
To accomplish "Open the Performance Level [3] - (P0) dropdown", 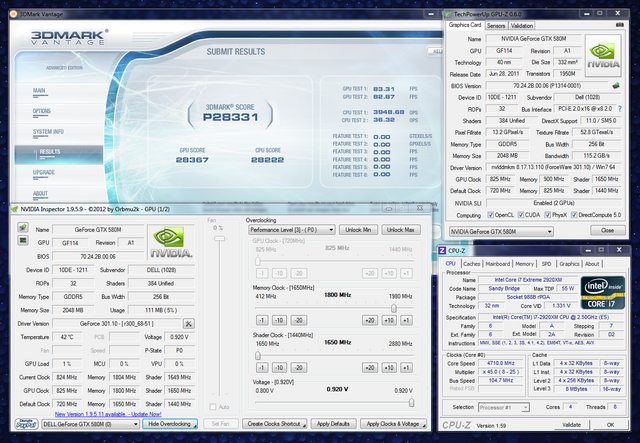I will (x=292, y=230).
